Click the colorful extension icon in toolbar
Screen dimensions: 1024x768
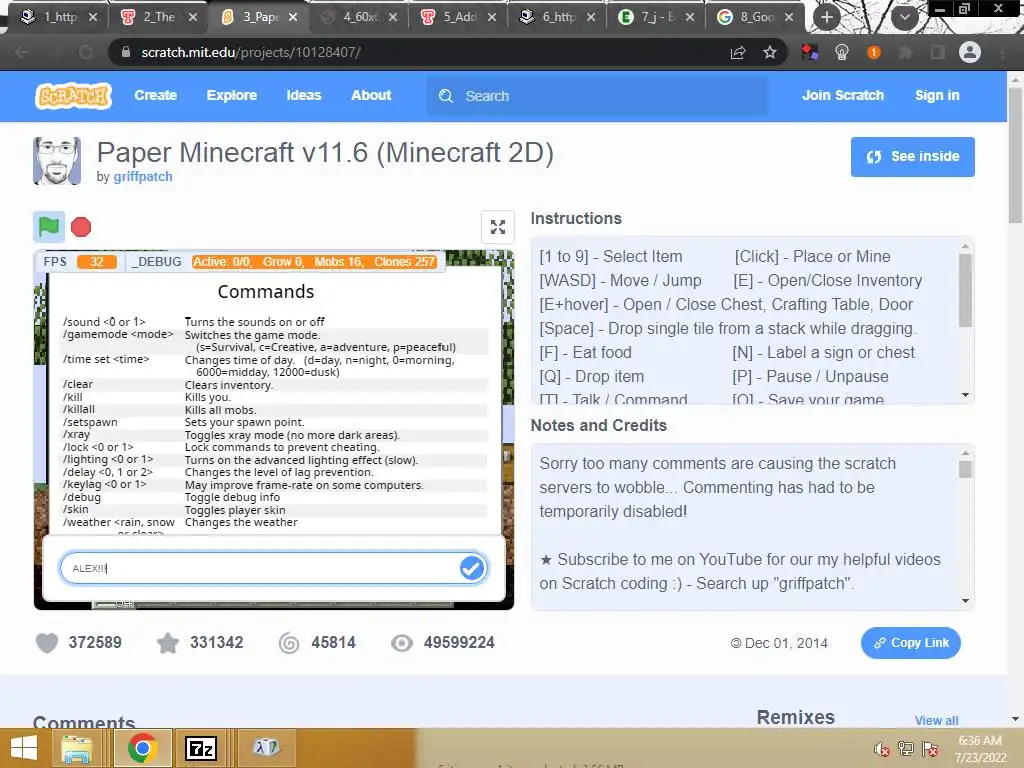[810, 52]
